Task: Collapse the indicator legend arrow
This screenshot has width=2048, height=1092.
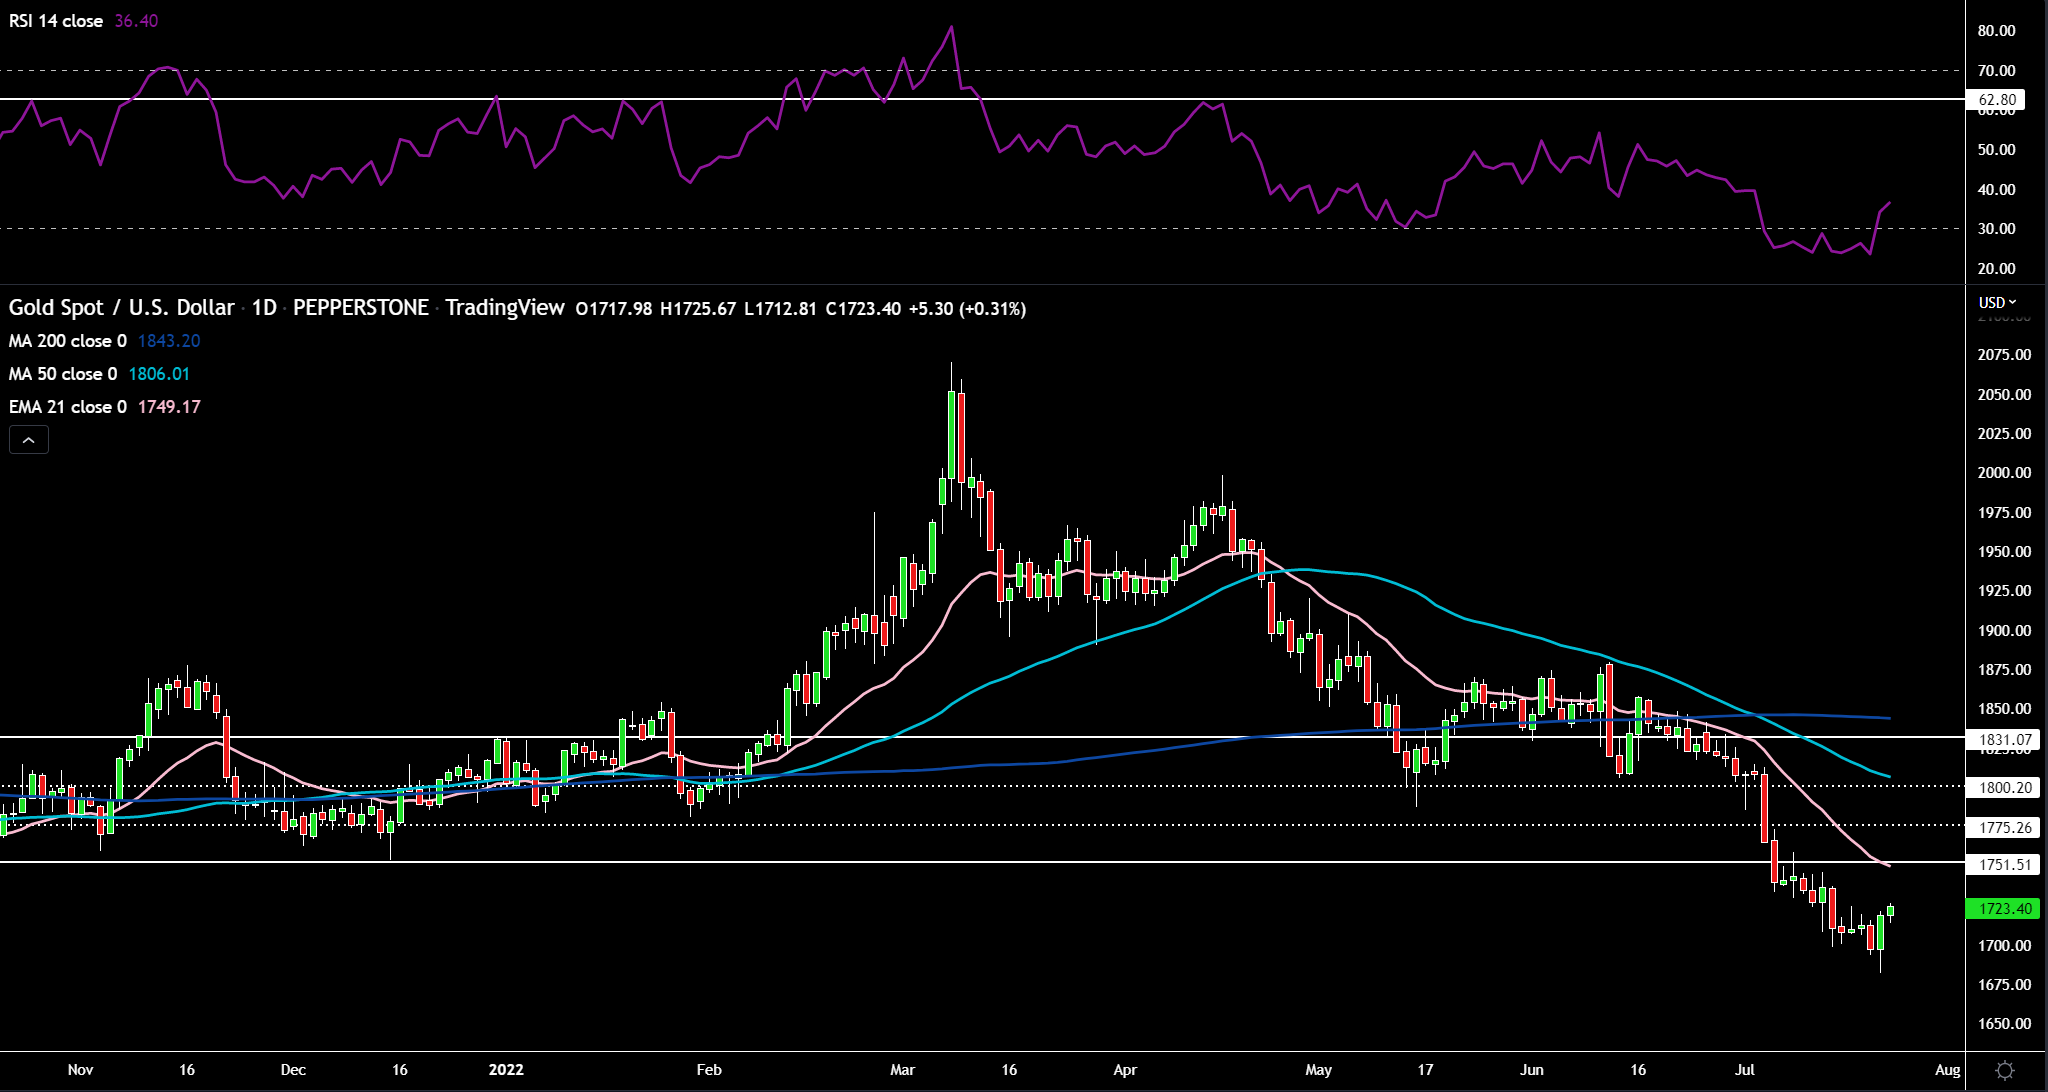Action: tap(29, 439)
